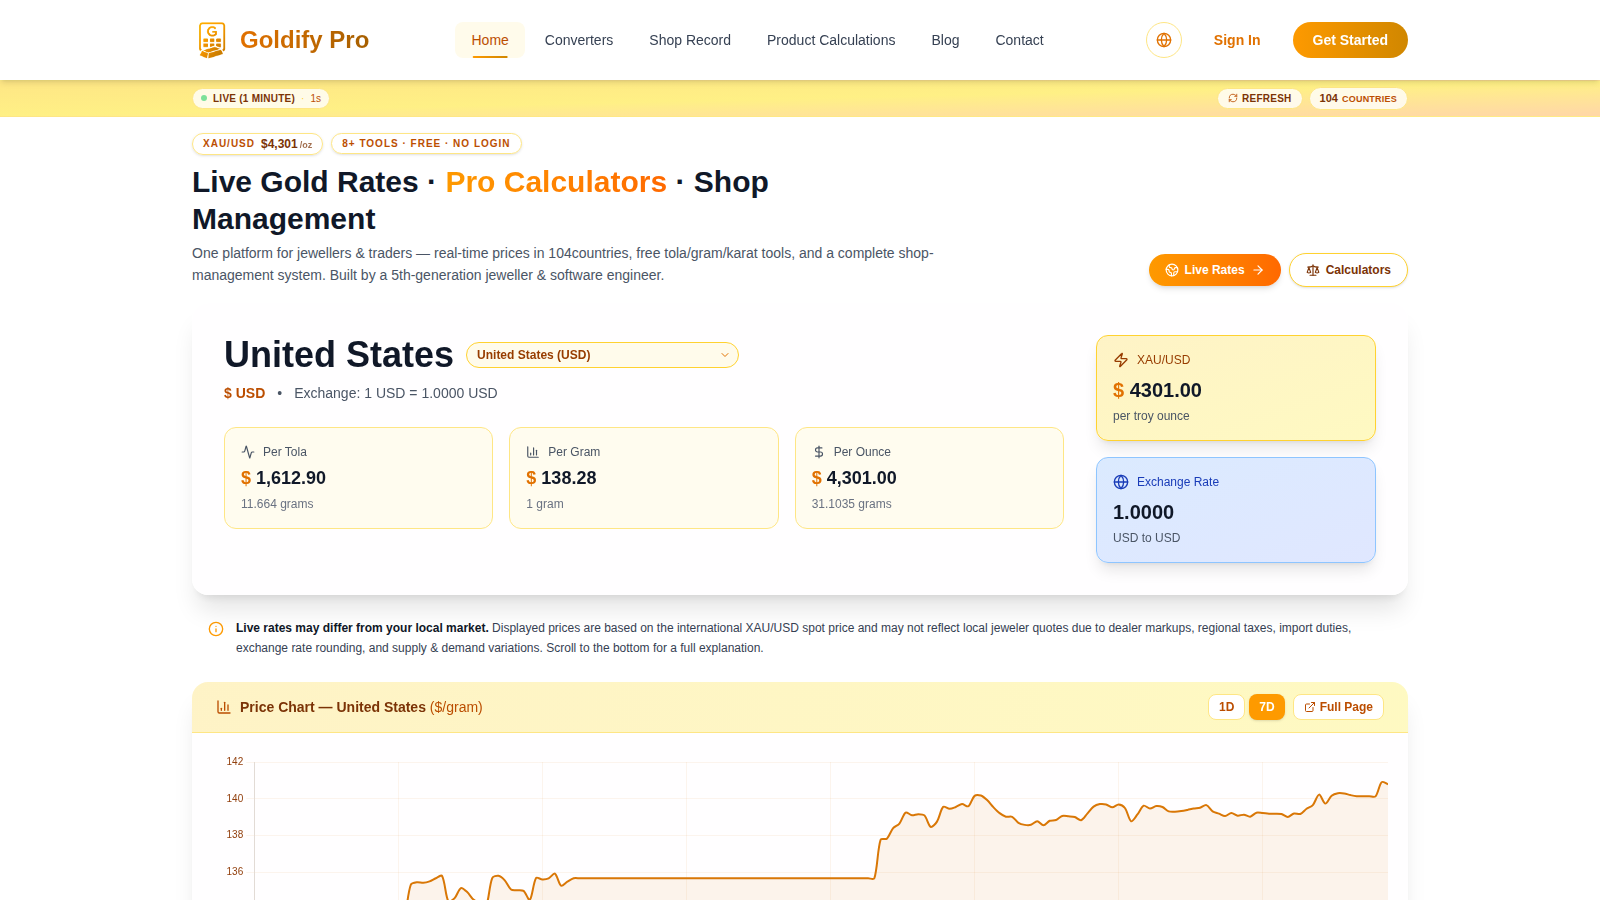Select the Per Tola price card
The height and width of the screenshot is (900, 1600).
click(x=358, y=478)
